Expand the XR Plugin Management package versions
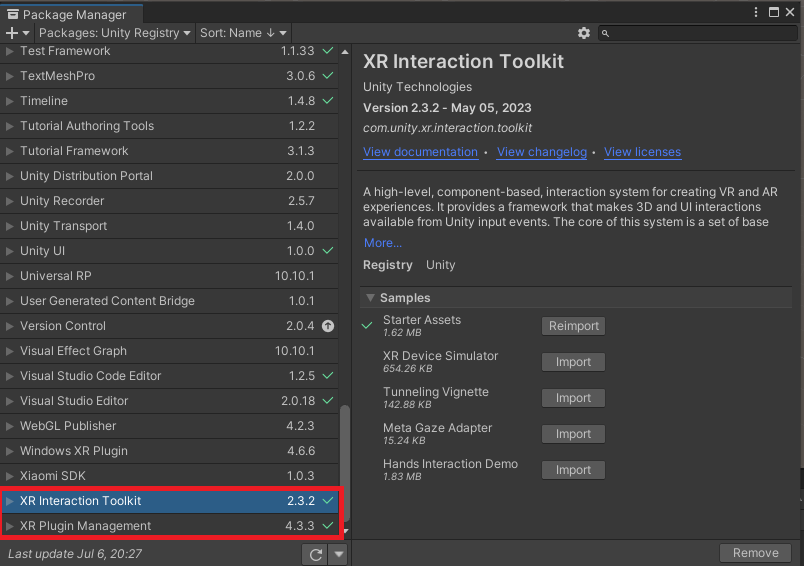Viewport: 804px width, 569px height. coord(9,526)
